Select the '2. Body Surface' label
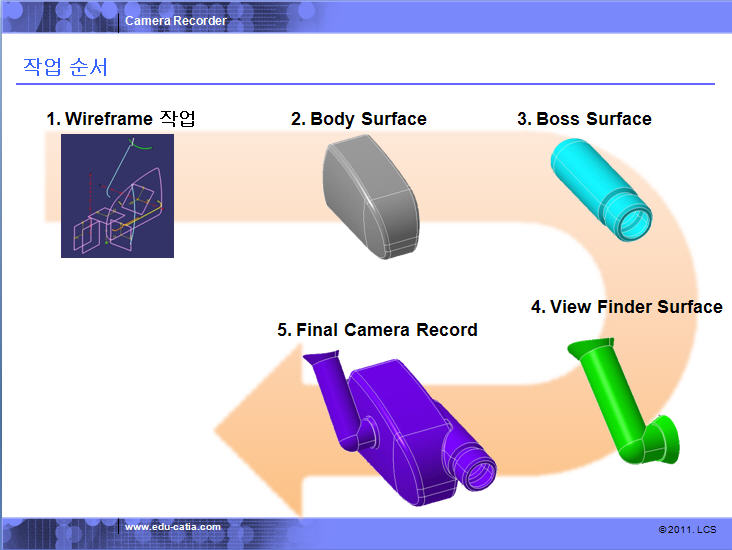732x550 pixels. tap(358, 119)
